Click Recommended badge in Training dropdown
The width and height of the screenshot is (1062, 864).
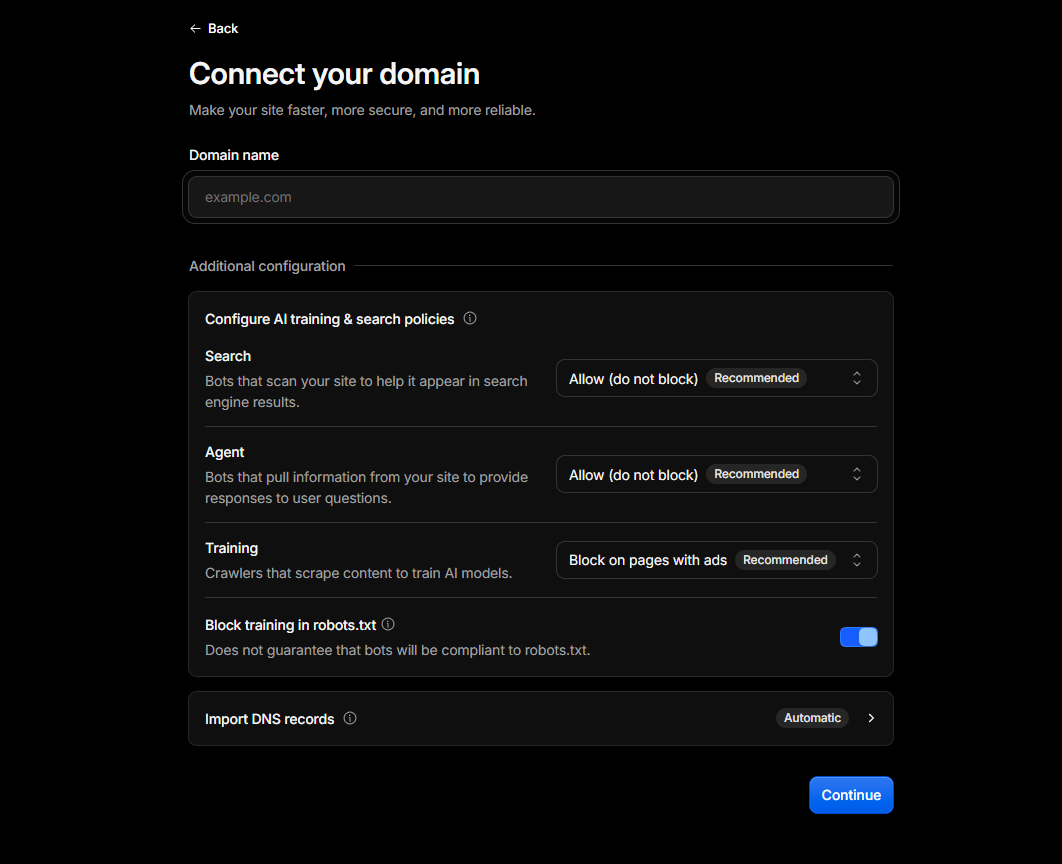[x=785, y=560]
